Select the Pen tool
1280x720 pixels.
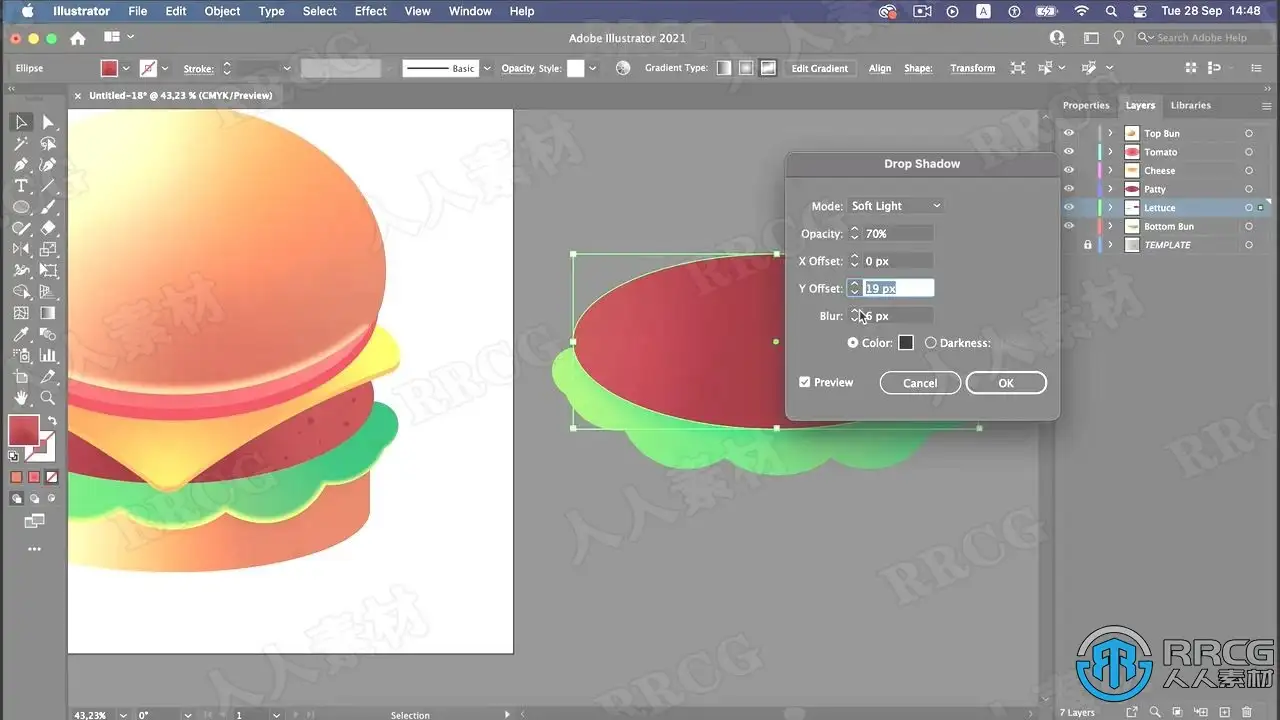[x=21, y=165]
